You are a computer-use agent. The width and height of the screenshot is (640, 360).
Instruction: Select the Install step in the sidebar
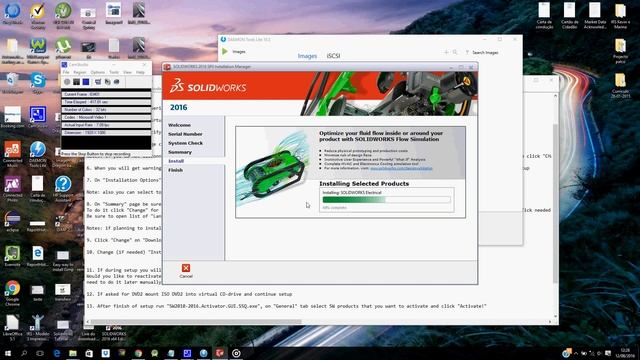pyautogui.click(x=176, y=161)
